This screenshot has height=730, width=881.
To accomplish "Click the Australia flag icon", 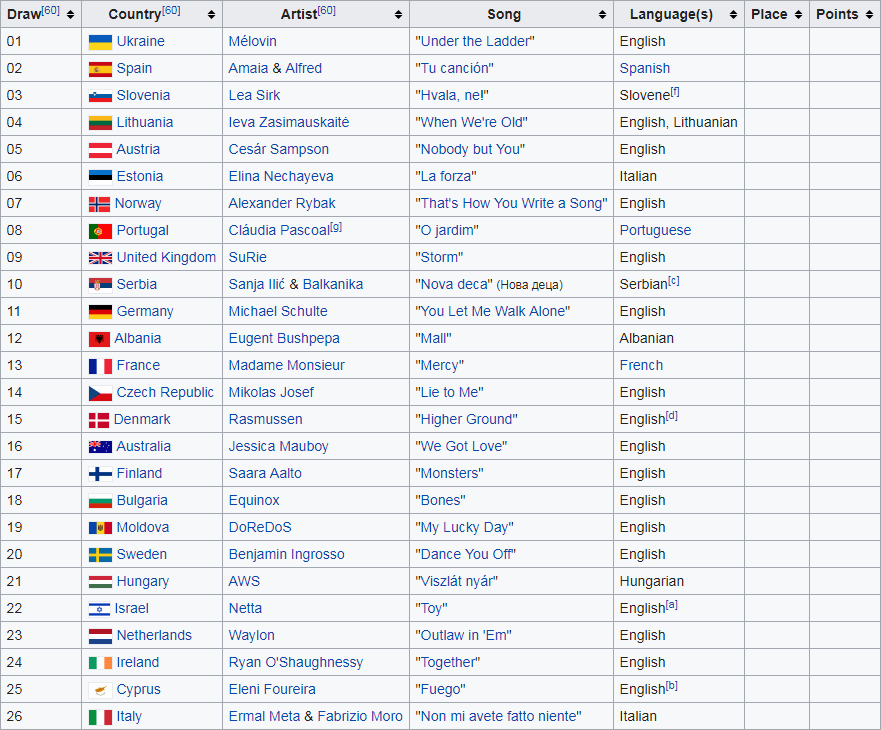I will 100,447.
